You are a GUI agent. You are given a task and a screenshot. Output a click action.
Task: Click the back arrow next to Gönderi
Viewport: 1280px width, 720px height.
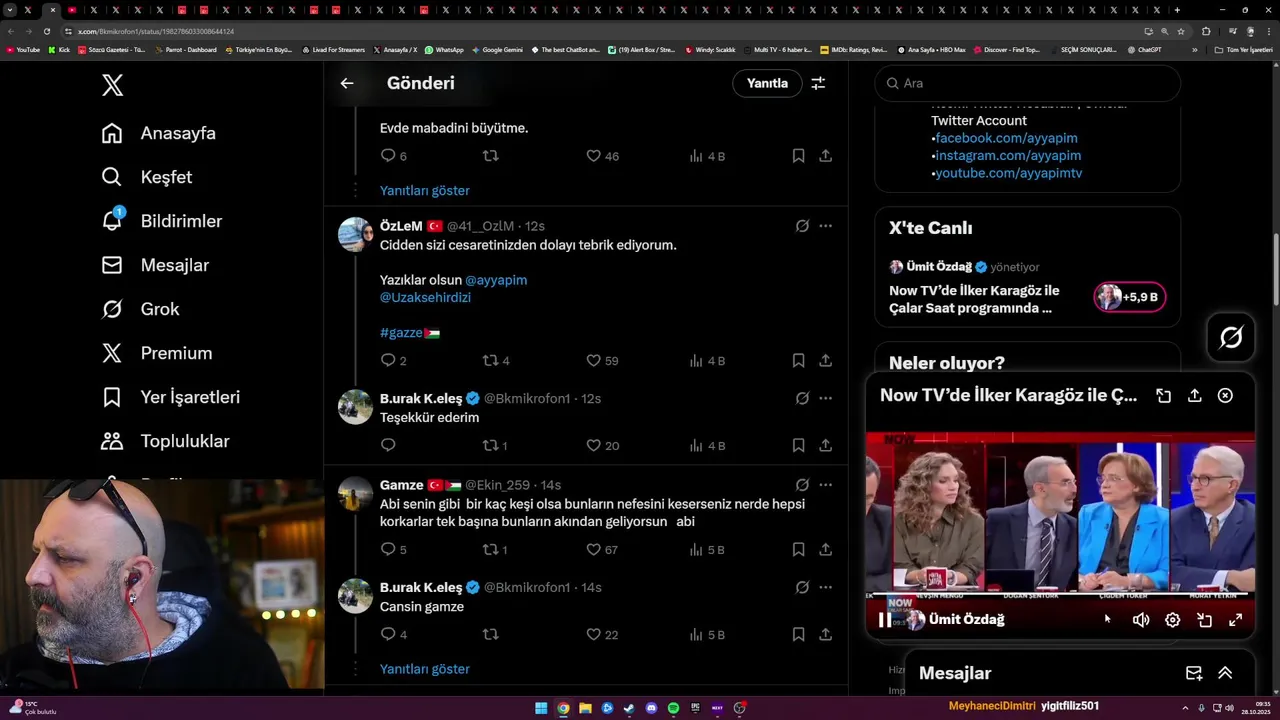click(x=347, y=83)
